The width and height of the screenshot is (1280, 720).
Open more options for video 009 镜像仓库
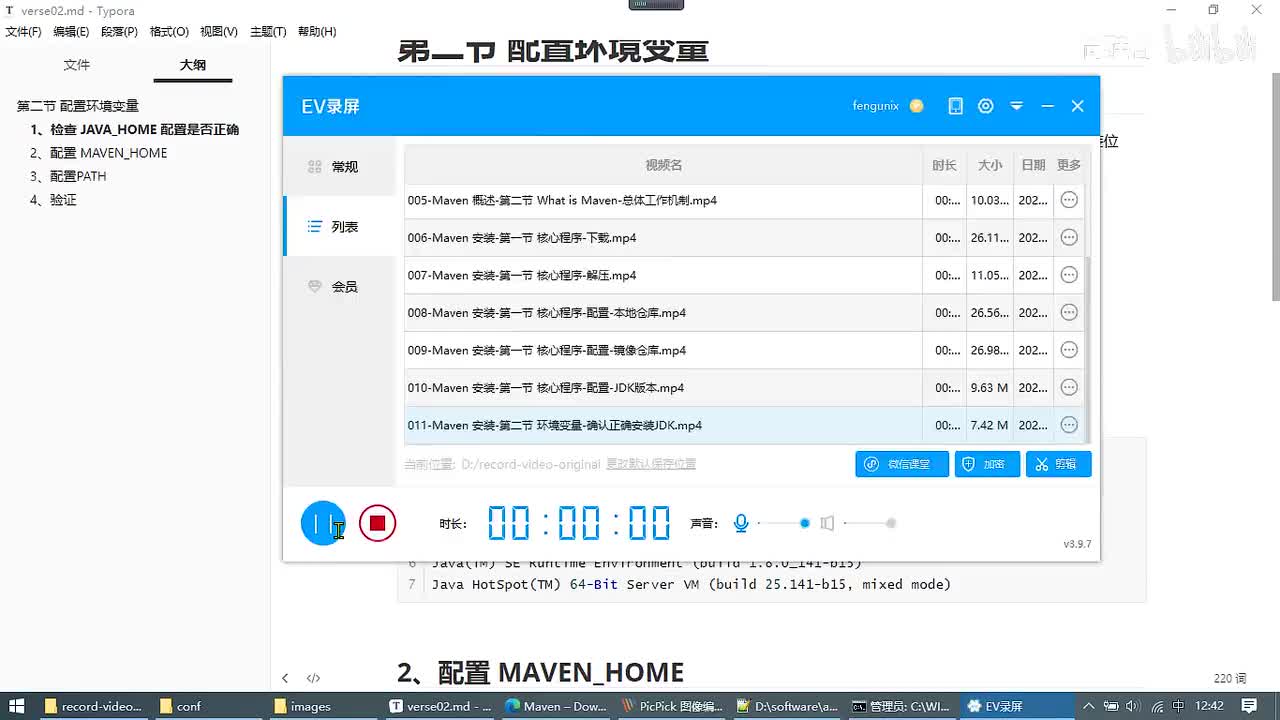coord(1069,350)
